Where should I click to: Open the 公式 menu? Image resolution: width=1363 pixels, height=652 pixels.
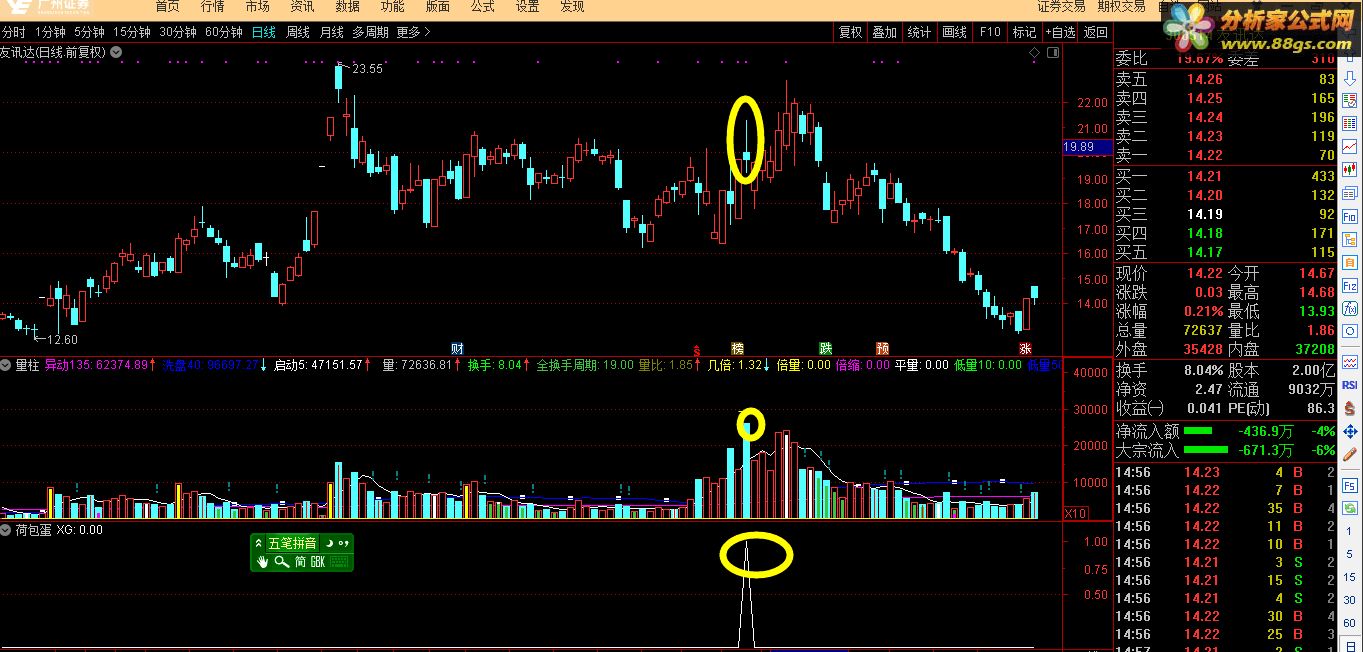(x=482, y=7)
